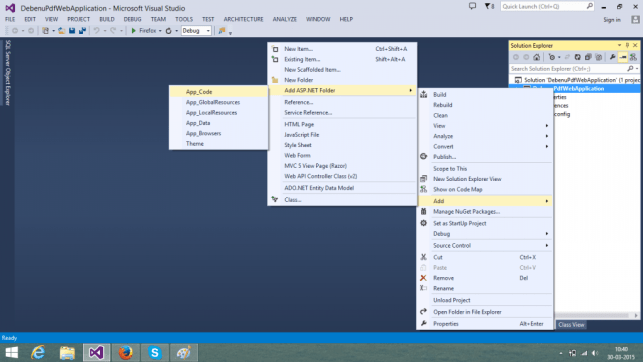The image size is (643, 362).
Task: Open the Solution Explorer window options dropdown
Action: (620, 45)
